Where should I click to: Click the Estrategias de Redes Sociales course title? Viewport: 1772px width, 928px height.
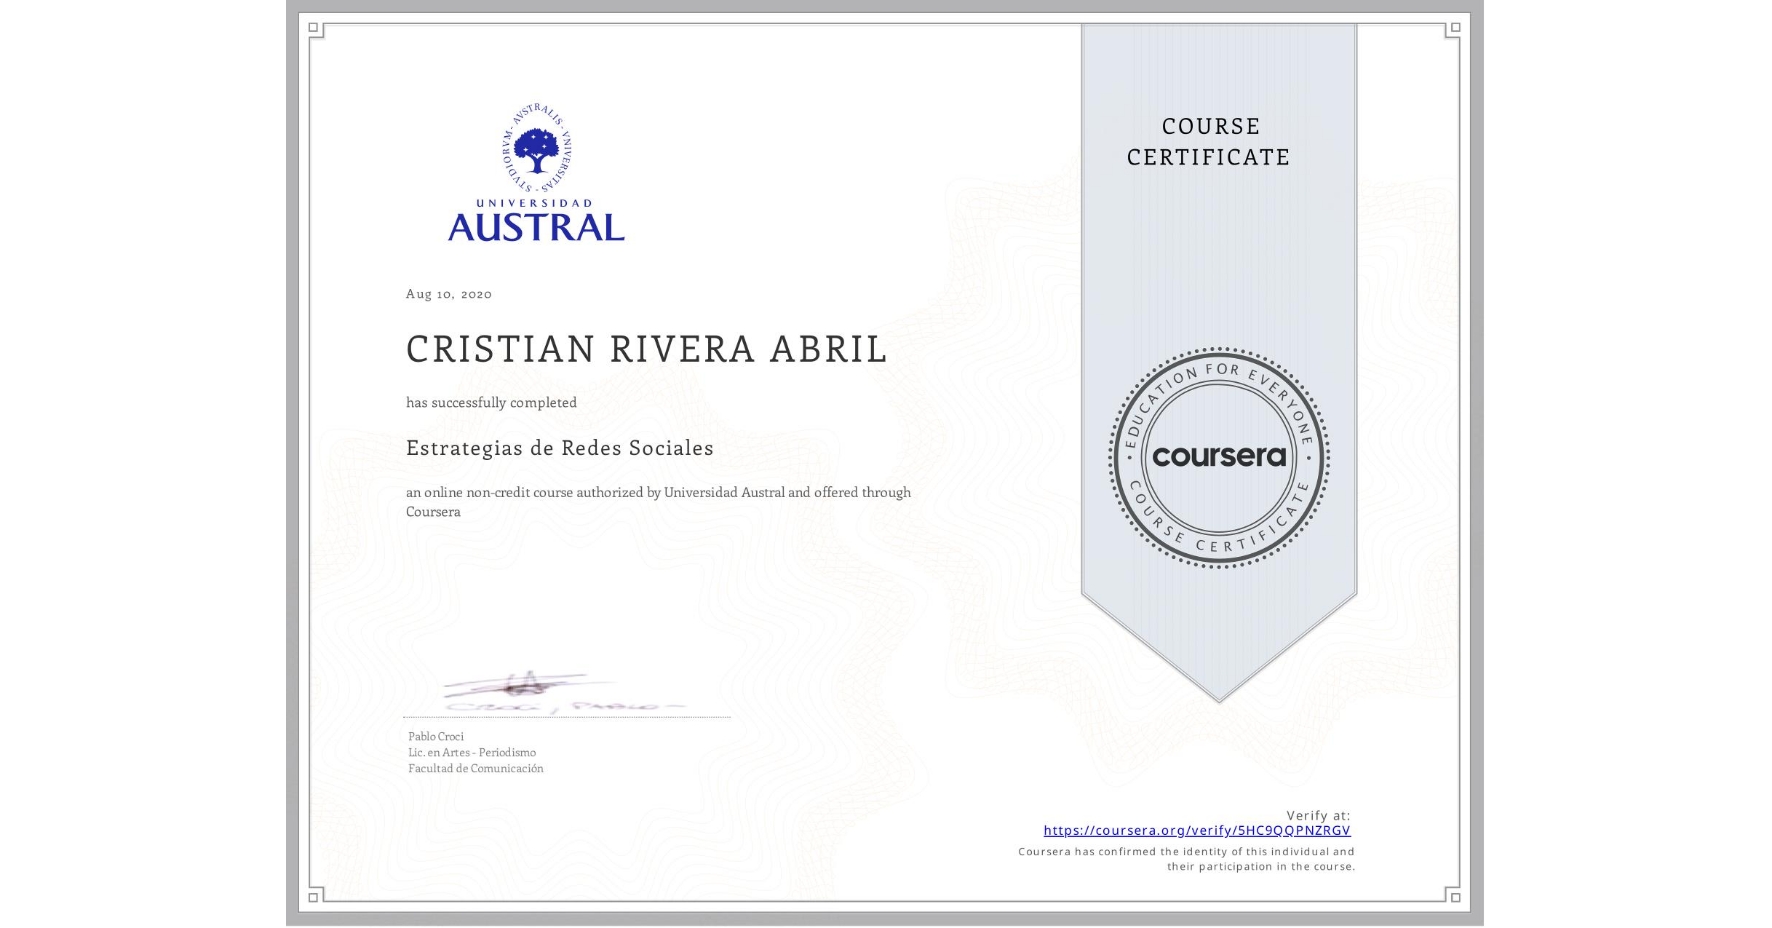pyautogui.click(x=559, y=448)
